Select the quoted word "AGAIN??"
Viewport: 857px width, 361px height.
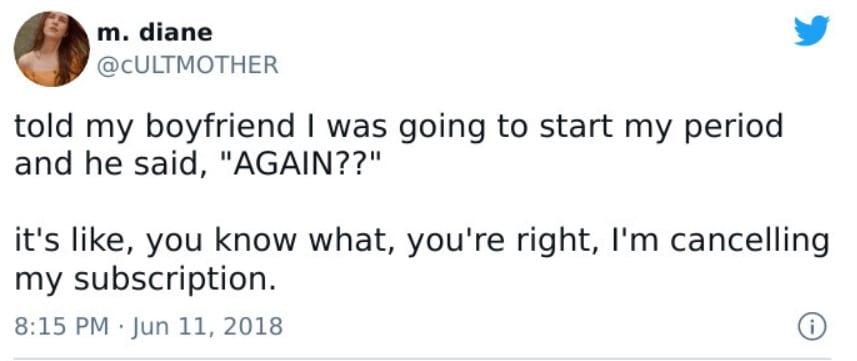297,164
